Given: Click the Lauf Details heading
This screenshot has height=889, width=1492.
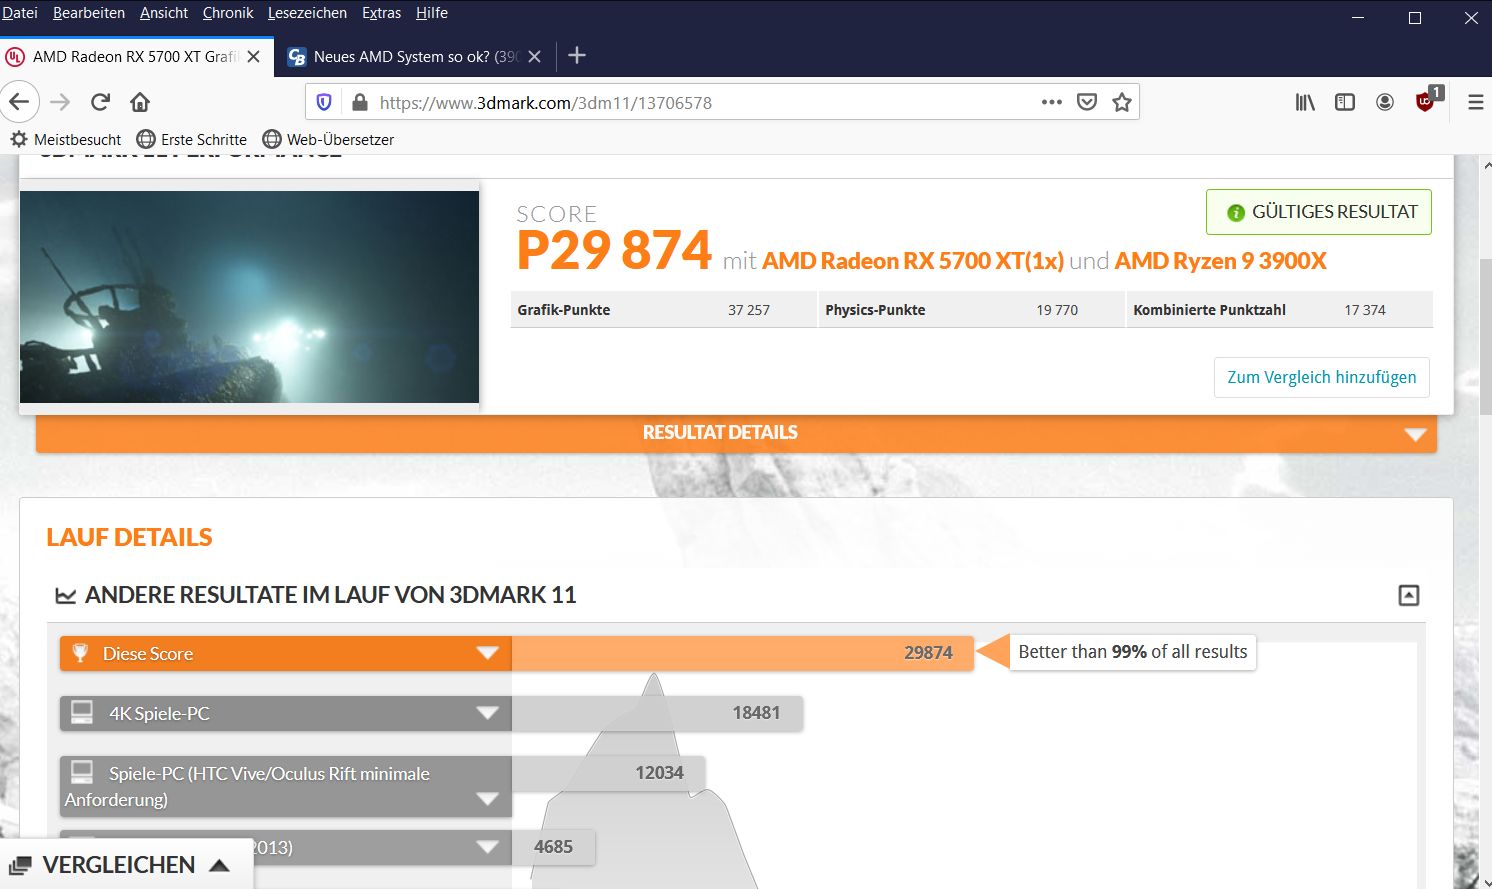Looking at the screenshot, I should click(129, 537).
